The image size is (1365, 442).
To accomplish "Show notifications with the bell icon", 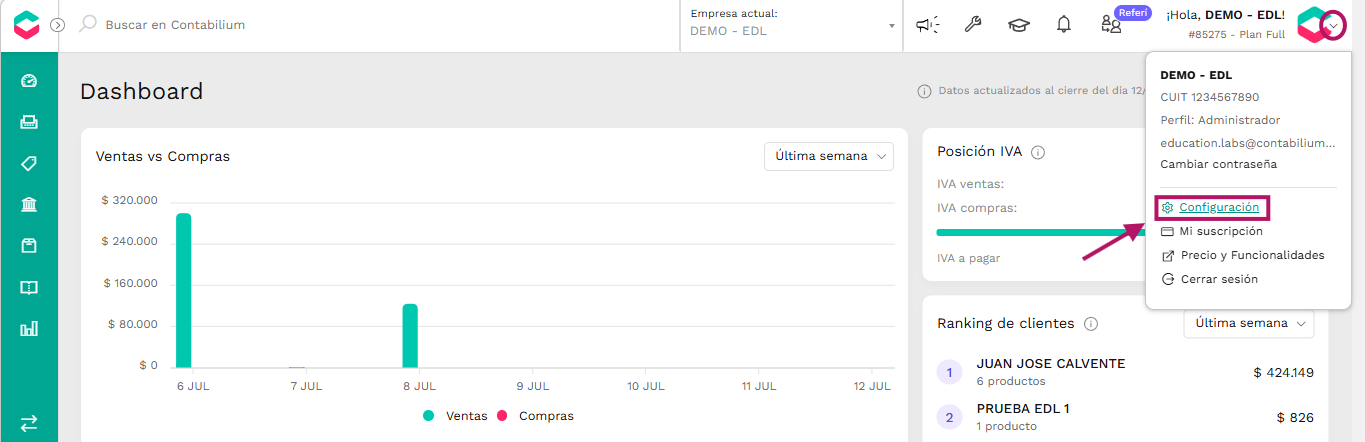I will pyautogui.click(x=1064, y=25).
